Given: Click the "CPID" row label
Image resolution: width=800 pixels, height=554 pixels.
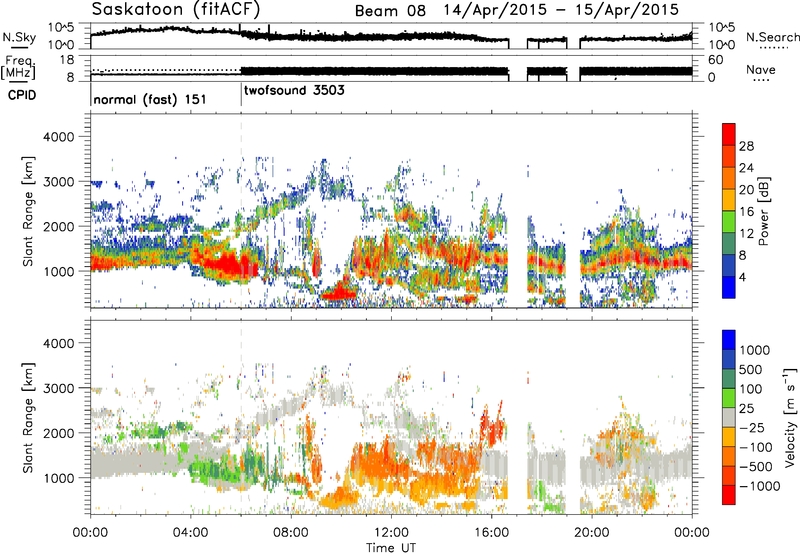Looking at the screenshot, I should click(22, 95).
